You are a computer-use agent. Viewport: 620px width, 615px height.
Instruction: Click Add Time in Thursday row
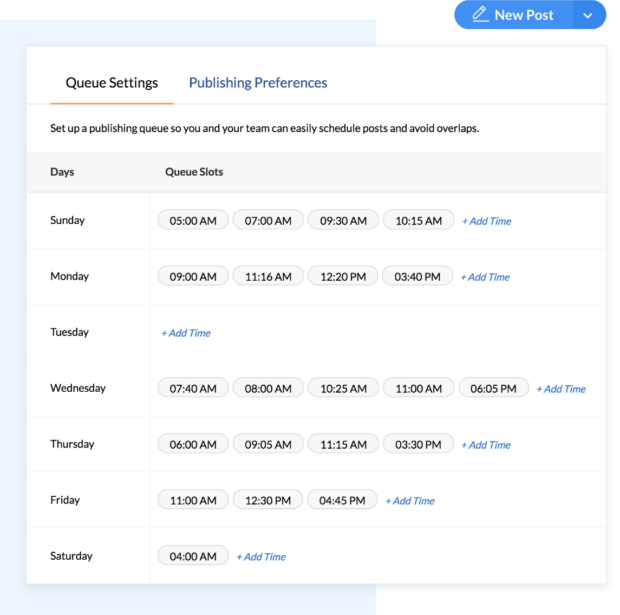point(485,445)
